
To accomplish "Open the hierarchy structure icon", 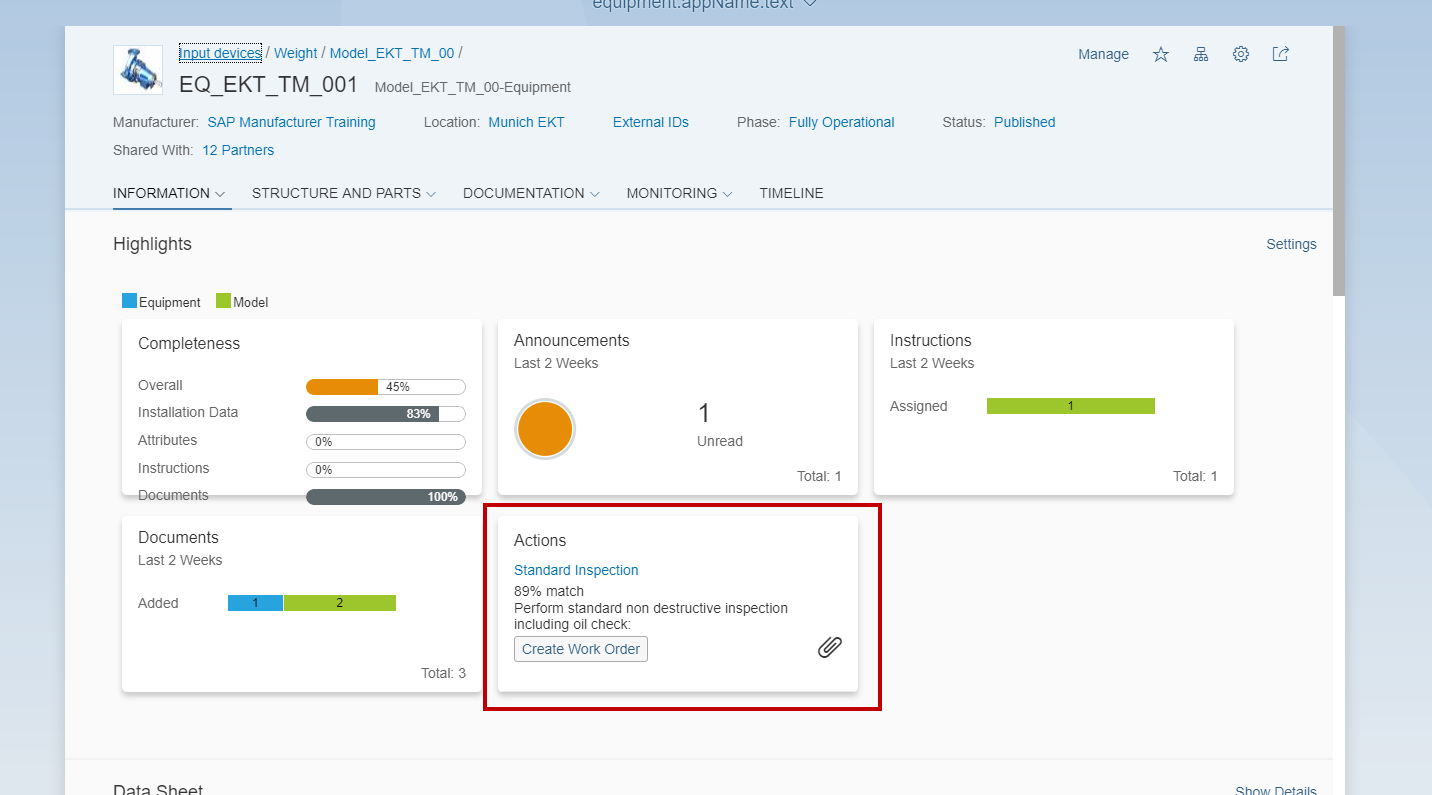I will [1201, 54].
